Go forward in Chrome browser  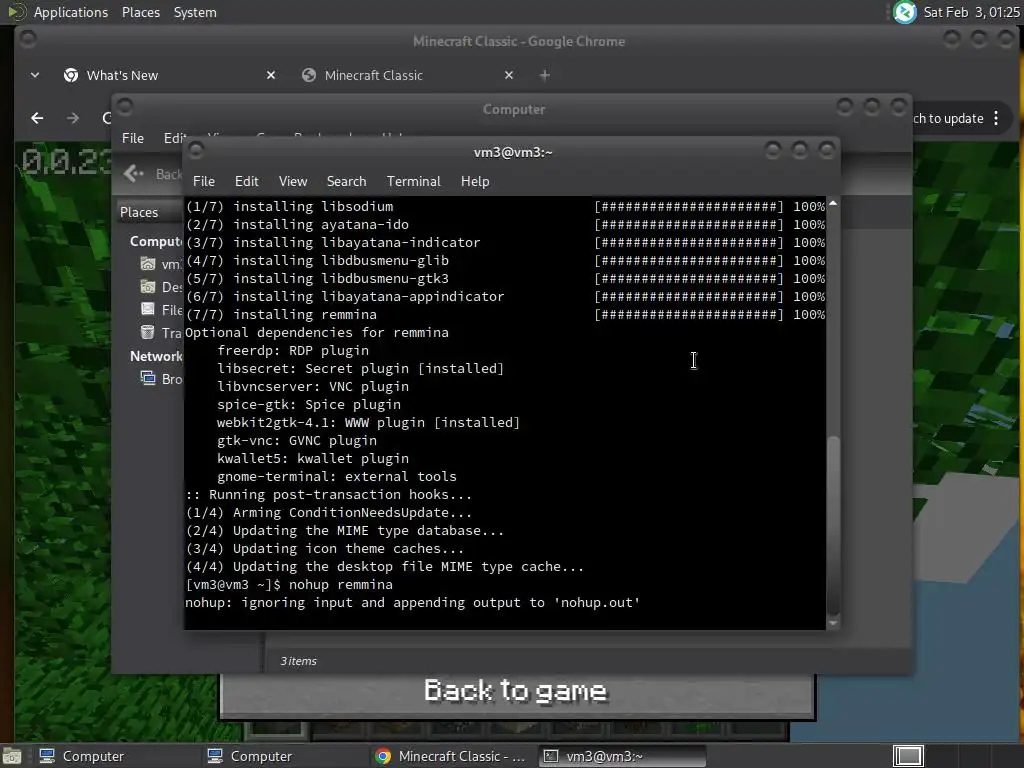tap(73, 118)
